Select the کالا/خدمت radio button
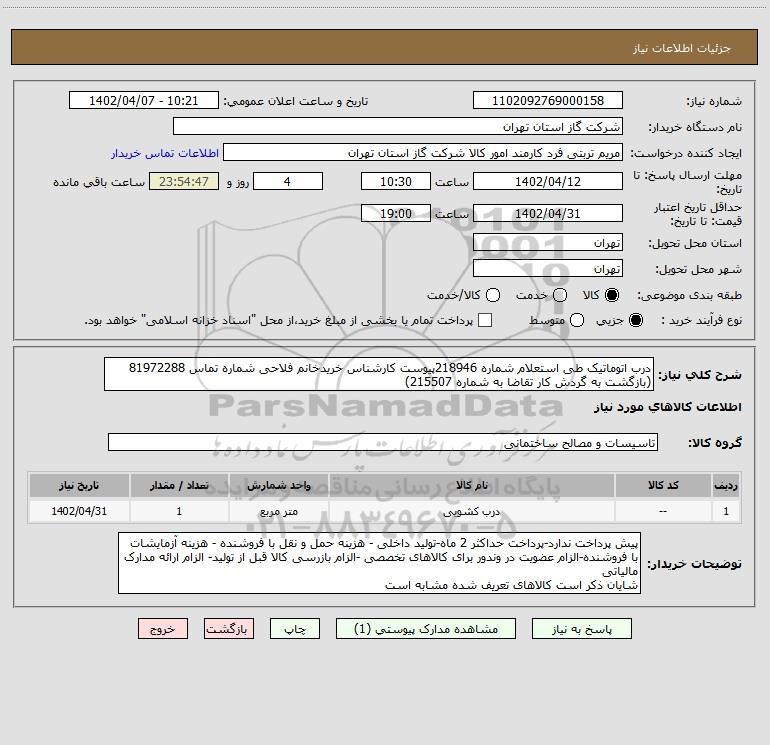This screenshot has height=745, width=770. (x=493, y=295)
